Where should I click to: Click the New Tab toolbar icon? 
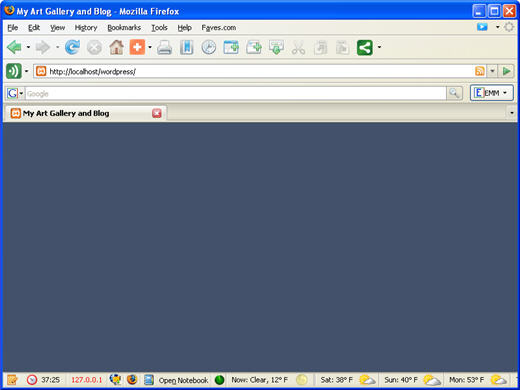(231, 47)
